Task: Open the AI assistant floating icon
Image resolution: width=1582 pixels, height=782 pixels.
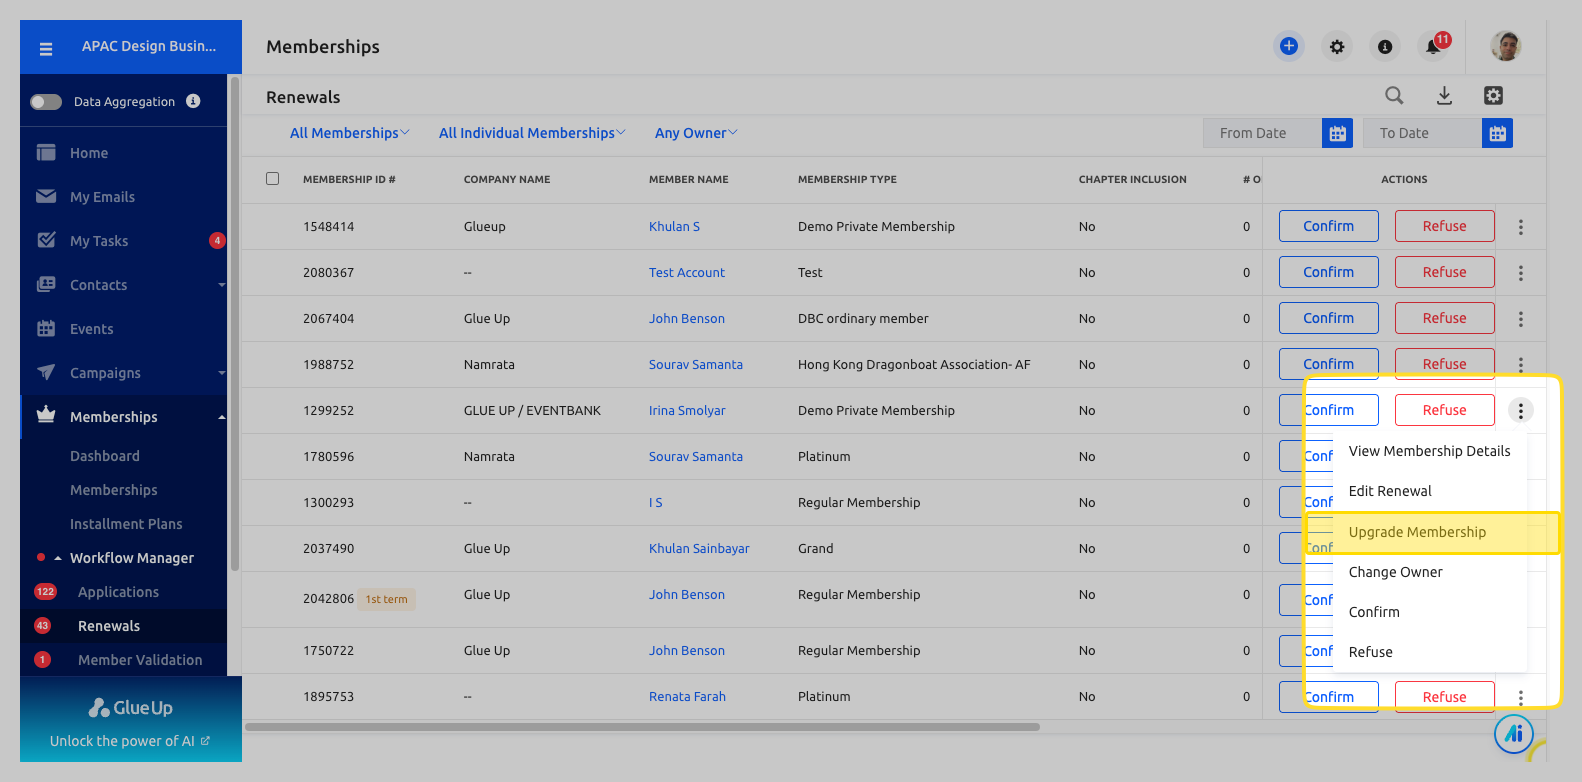Action: tap(1514, 734)
